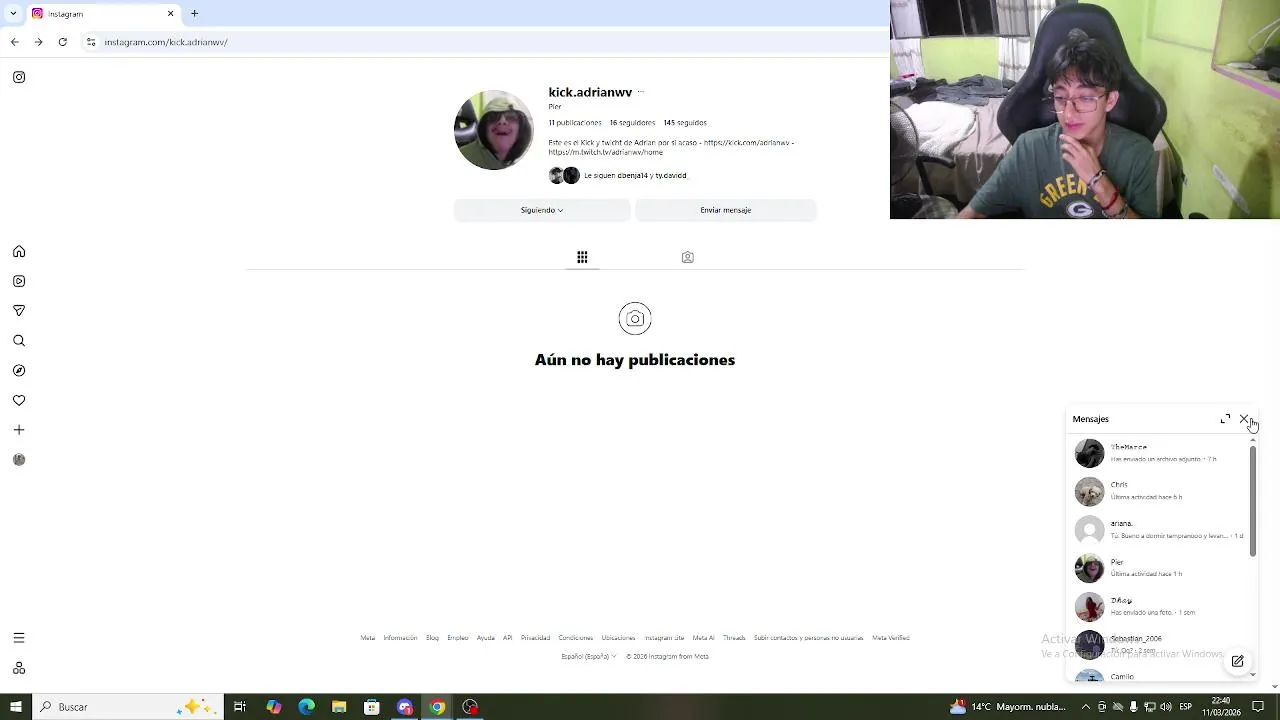Close the Mensajes panel
Image resolution: width=1280 pixels, height=720 pixels.
click(x=1244, y=419)
